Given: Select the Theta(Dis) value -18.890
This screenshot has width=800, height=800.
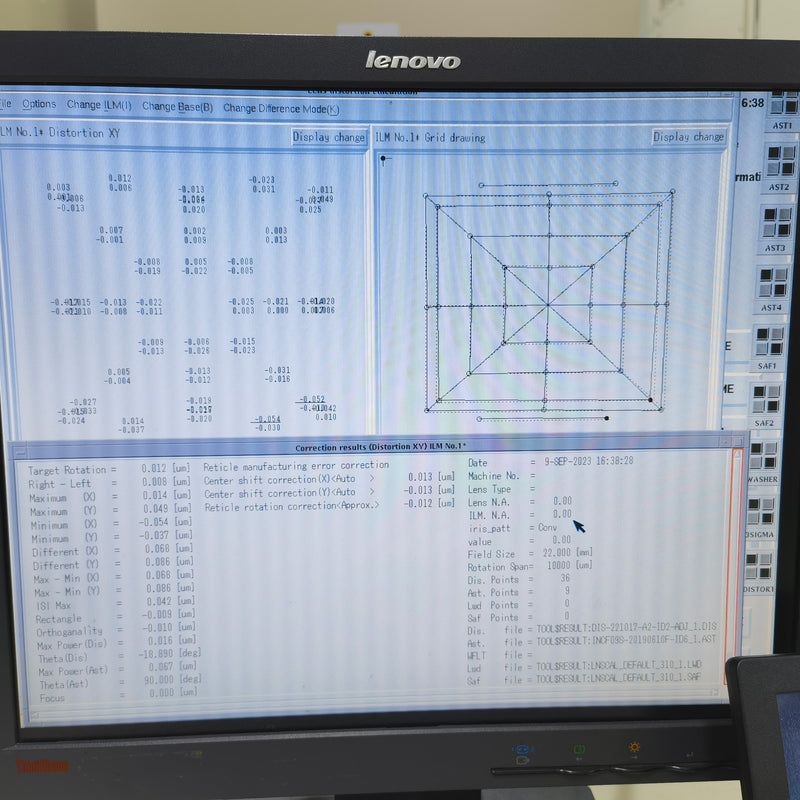Looking at the screenshot, I should 155,654.
